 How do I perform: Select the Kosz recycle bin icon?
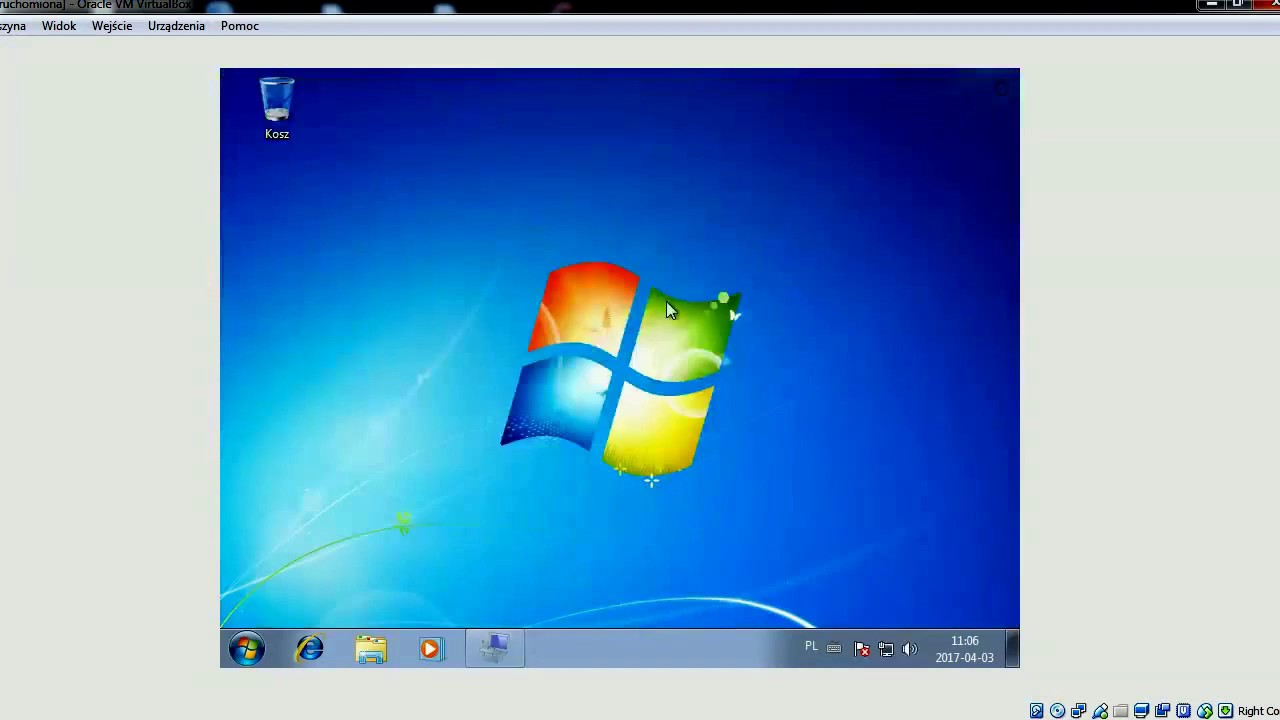[x=277, y=109]
